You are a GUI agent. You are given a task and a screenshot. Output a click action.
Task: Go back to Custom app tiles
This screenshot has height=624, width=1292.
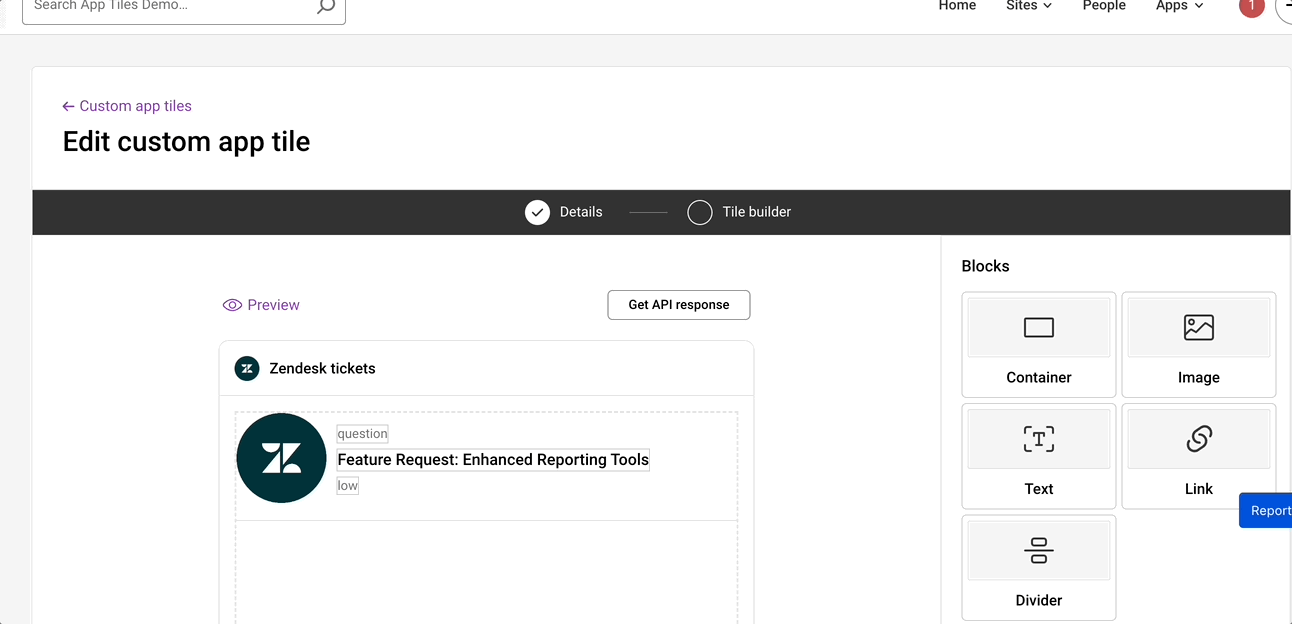pyautogui.click(x=127, y=106)
